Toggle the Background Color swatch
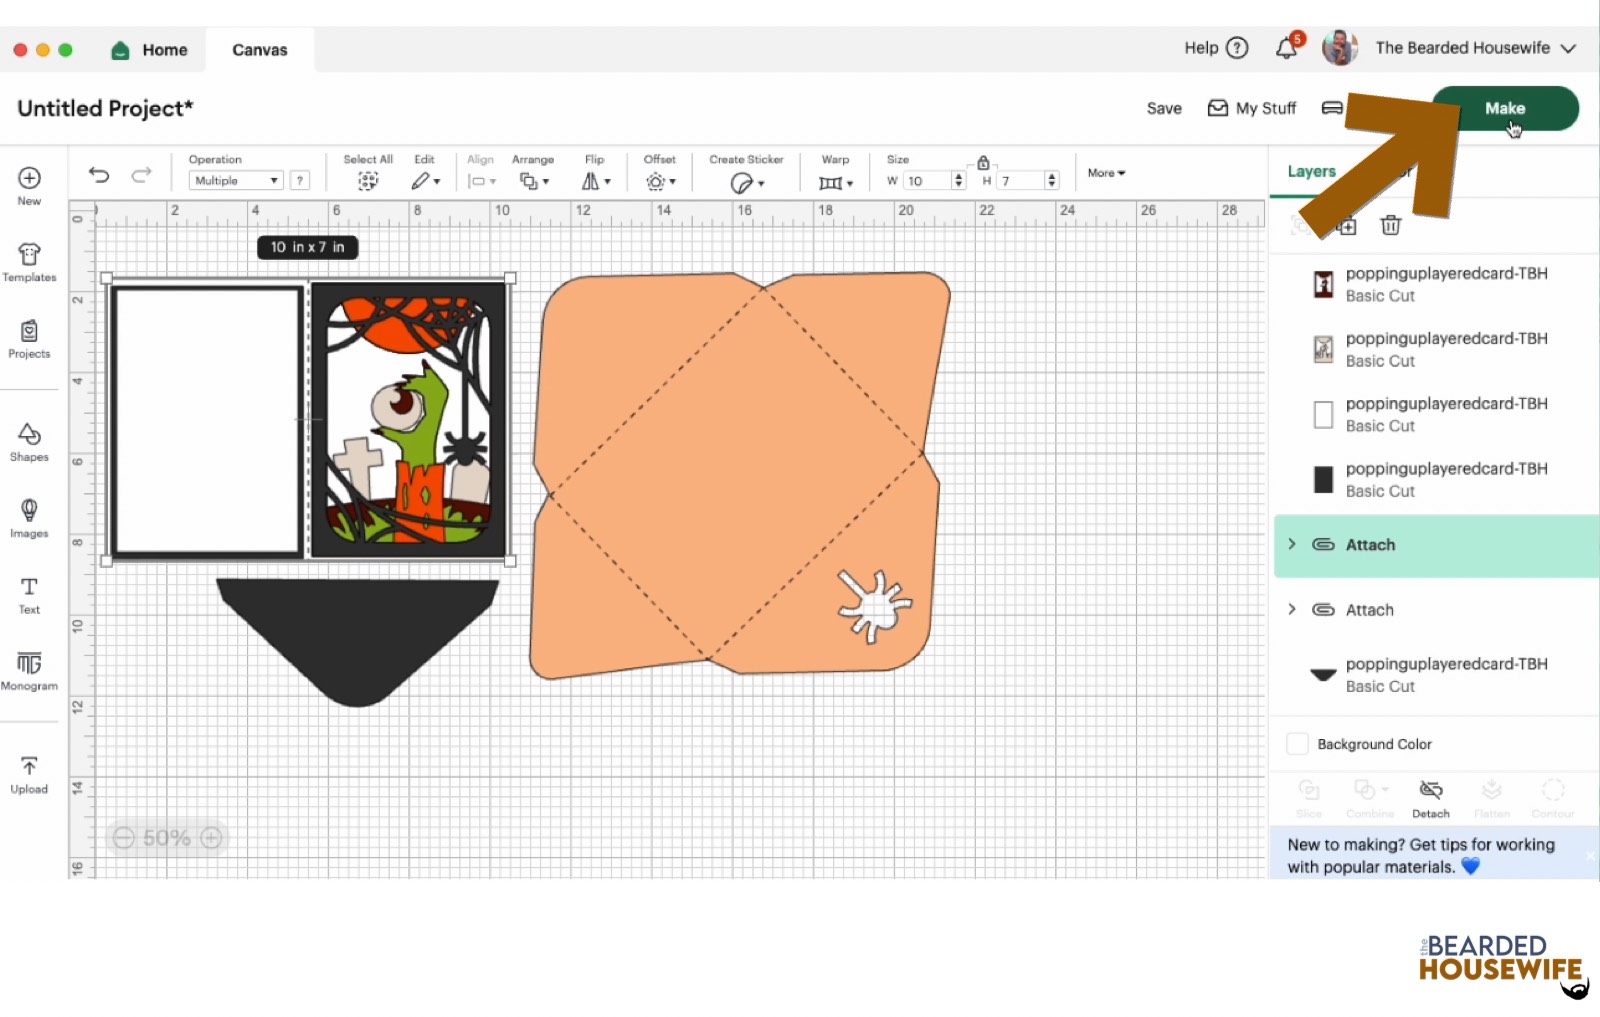Image resolution: width=1600 pixels, height=1017 pixels. point(1297,744)
